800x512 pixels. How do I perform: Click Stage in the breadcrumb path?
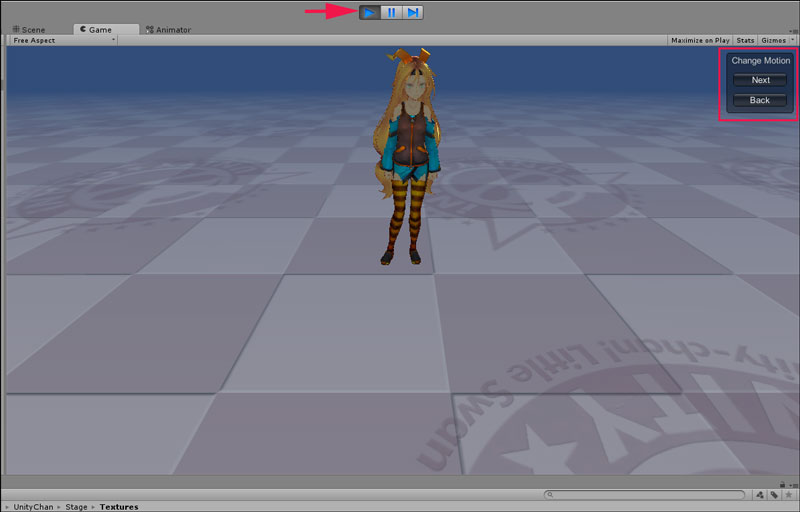pyautogui.click(x=76, y=507)
